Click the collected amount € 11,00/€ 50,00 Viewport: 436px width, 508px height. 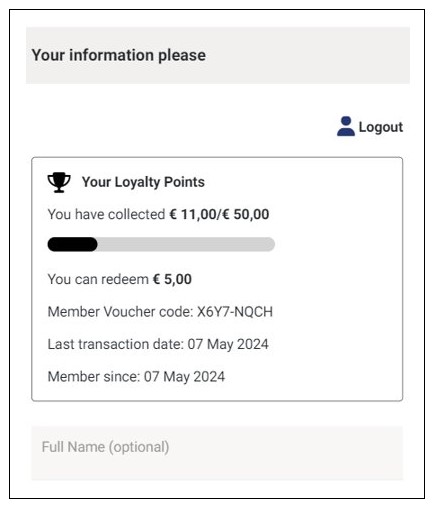tap(219, 214)
